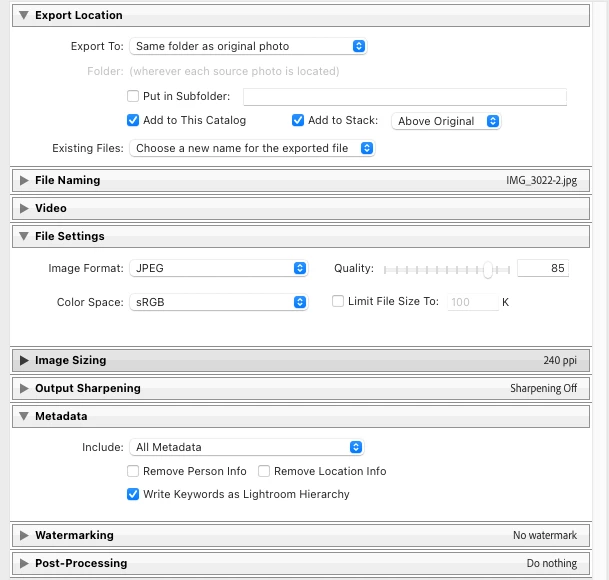
Task: Check the Remove Location Info checkbox
Action: click(x=264, y=471)
